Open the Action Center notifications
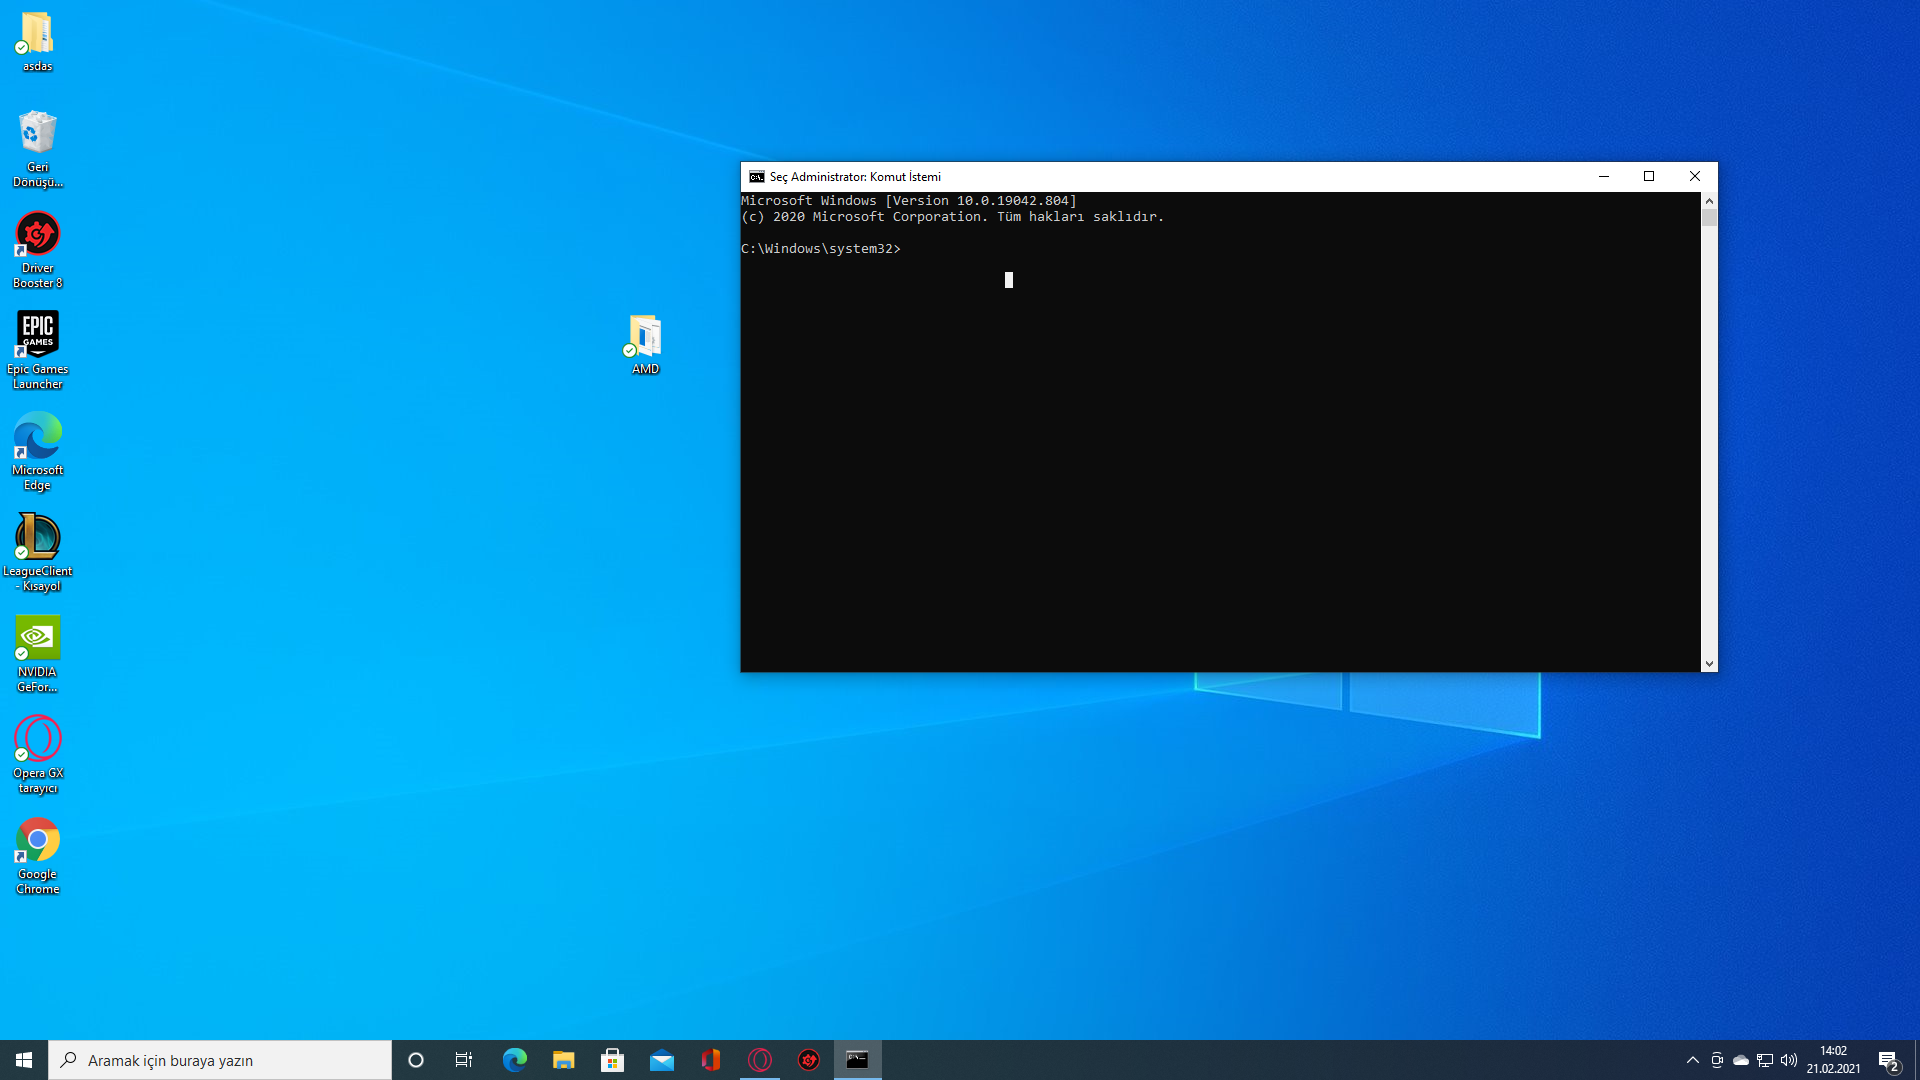Image resolution: width=1920 pixels, height=1080 pixels. point(1889,1060)
